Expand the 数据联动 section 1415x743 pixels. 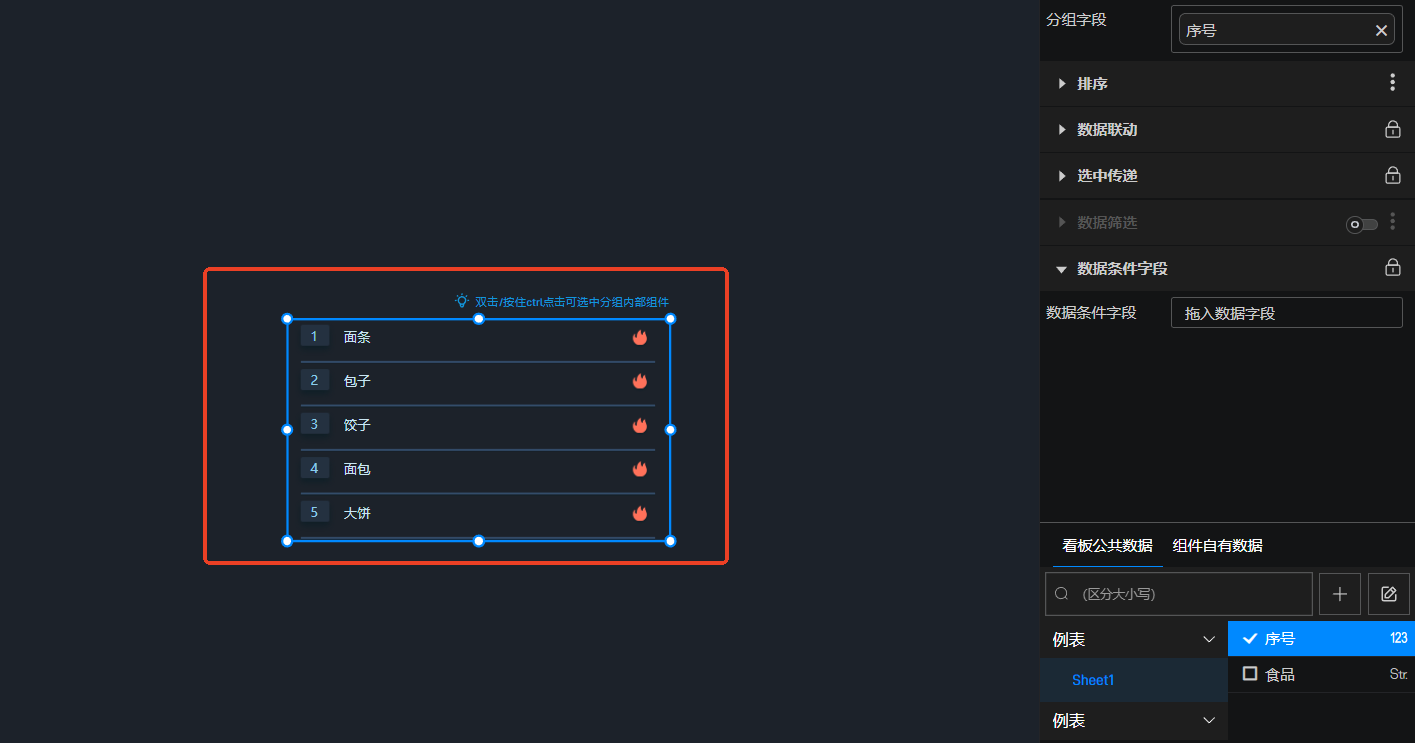(x=1062, y=130)
